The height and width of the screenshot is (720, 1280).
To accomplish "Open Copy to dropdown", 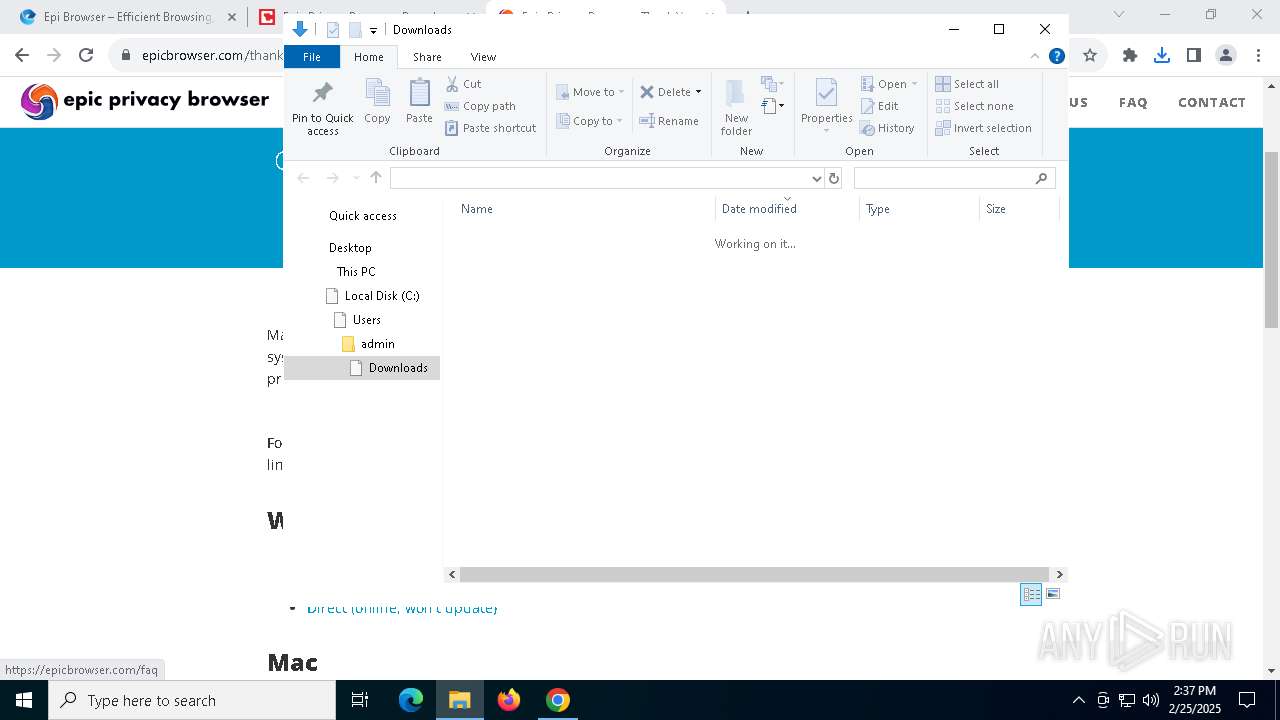I will pyautogui.click(x=590, y=121).
